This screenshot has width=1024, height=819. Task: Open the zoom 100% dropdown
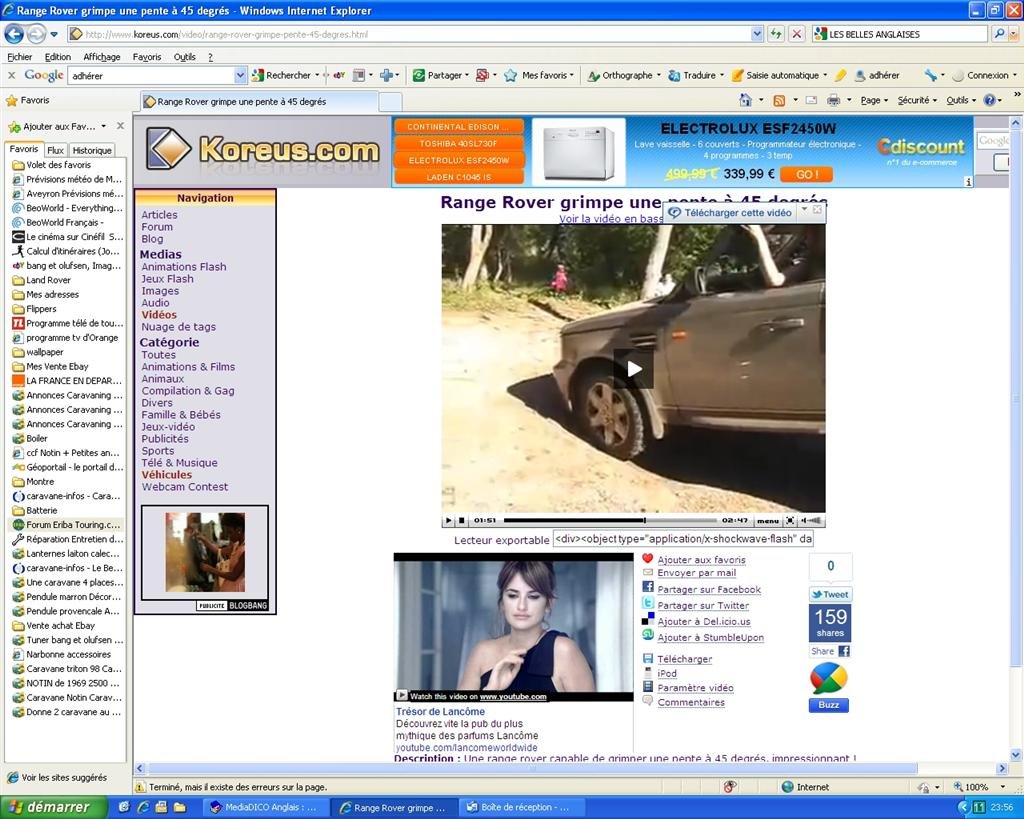click(x=1002, y=787)
